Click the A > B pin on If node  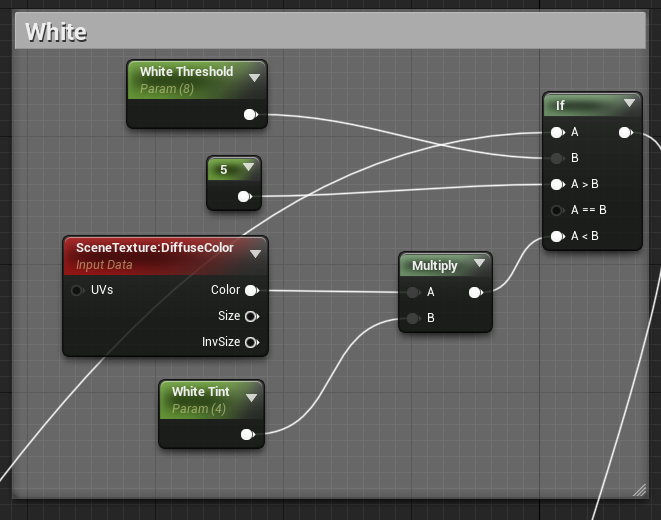coord(557,184)
